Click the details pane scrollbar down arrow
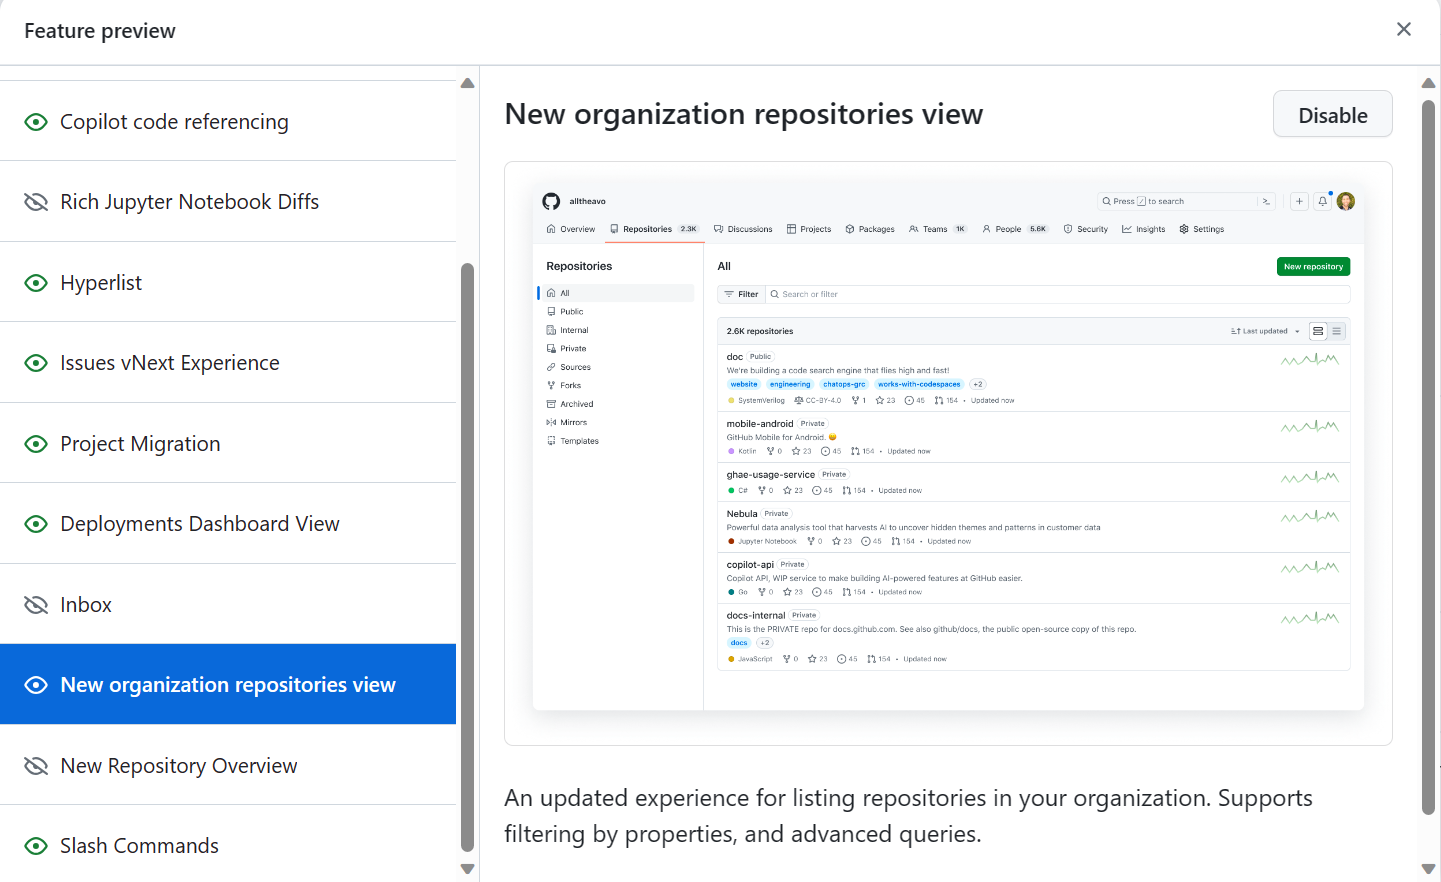The image size is (1441, 882). tap(1428, 869)
